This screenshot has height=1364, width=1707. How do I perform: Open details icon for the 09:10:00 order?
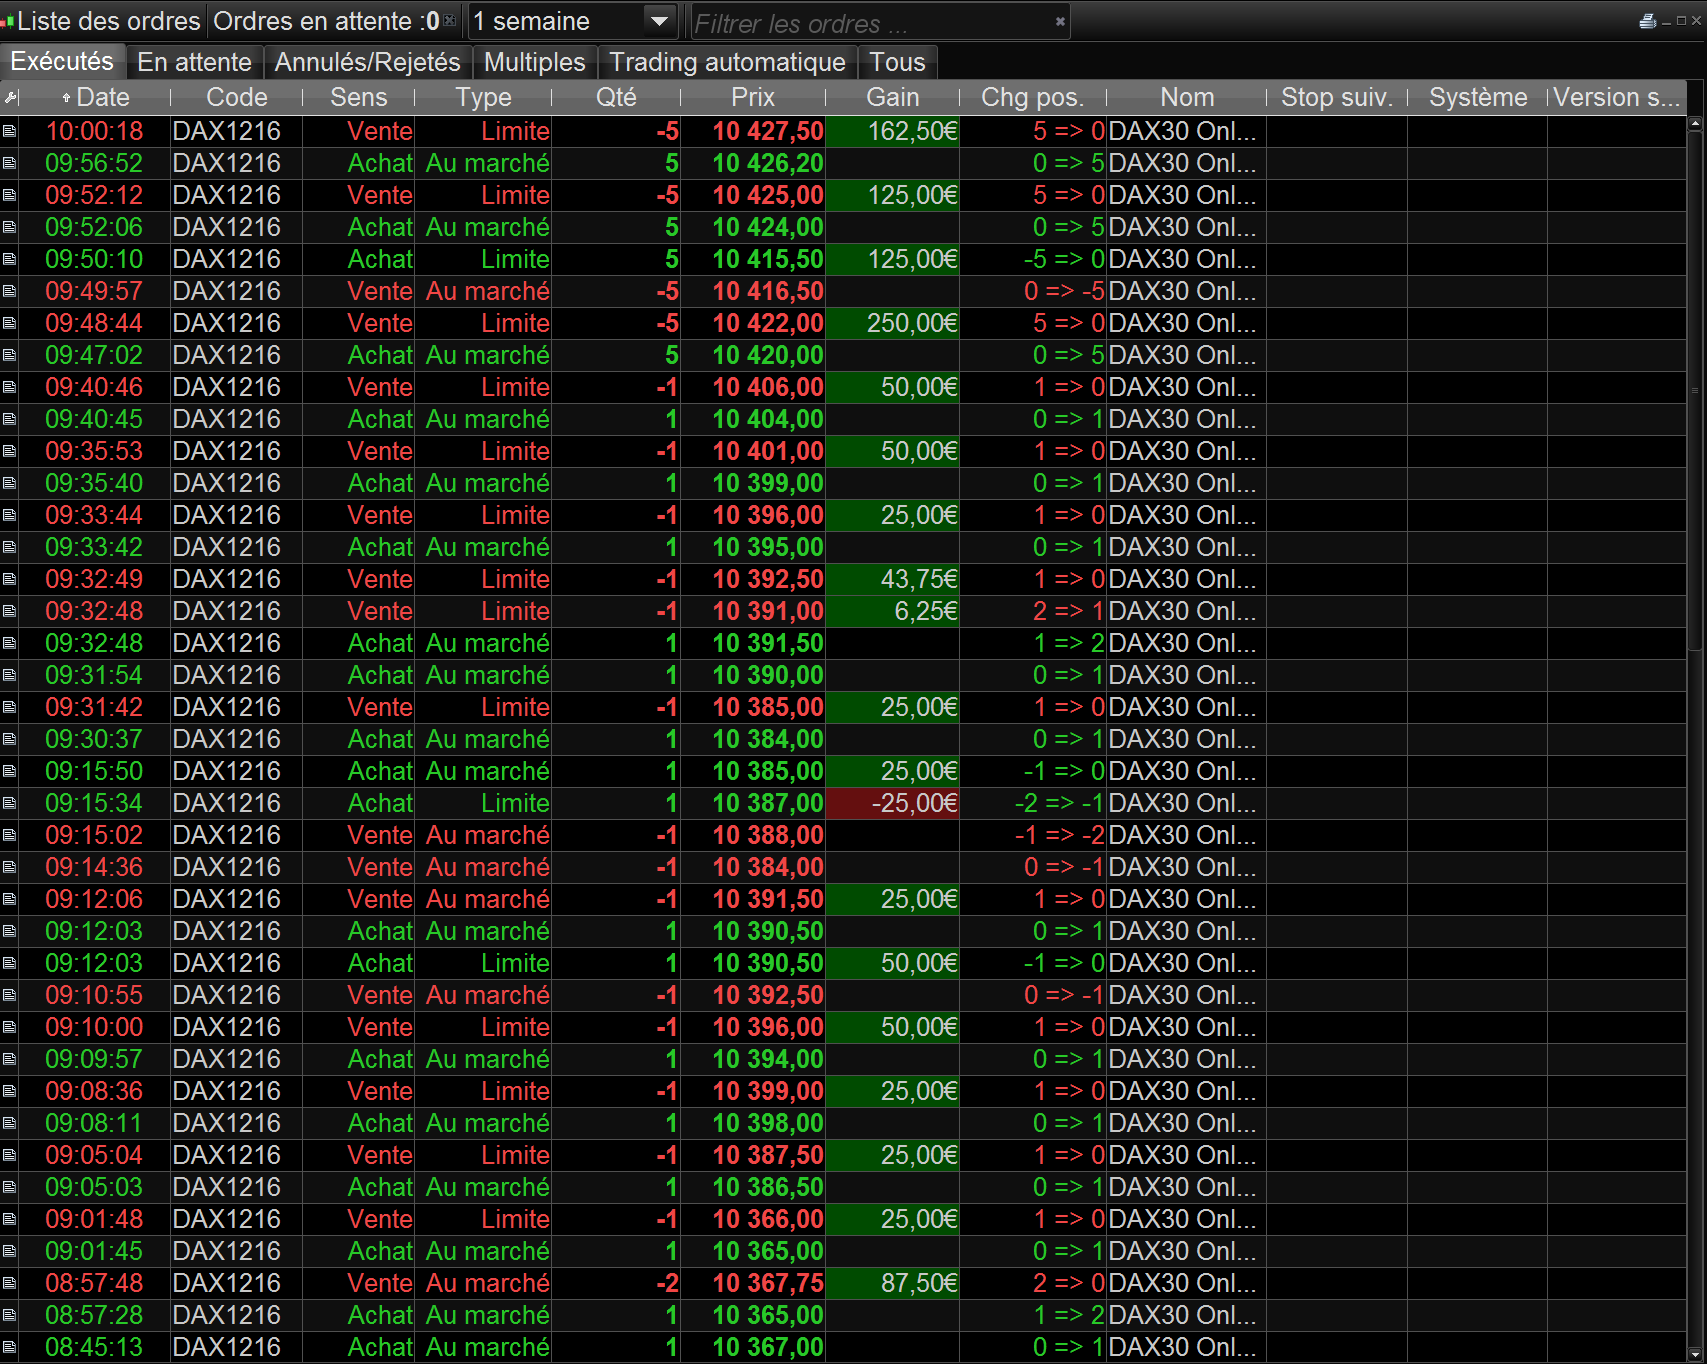[x=9, y=1027]
